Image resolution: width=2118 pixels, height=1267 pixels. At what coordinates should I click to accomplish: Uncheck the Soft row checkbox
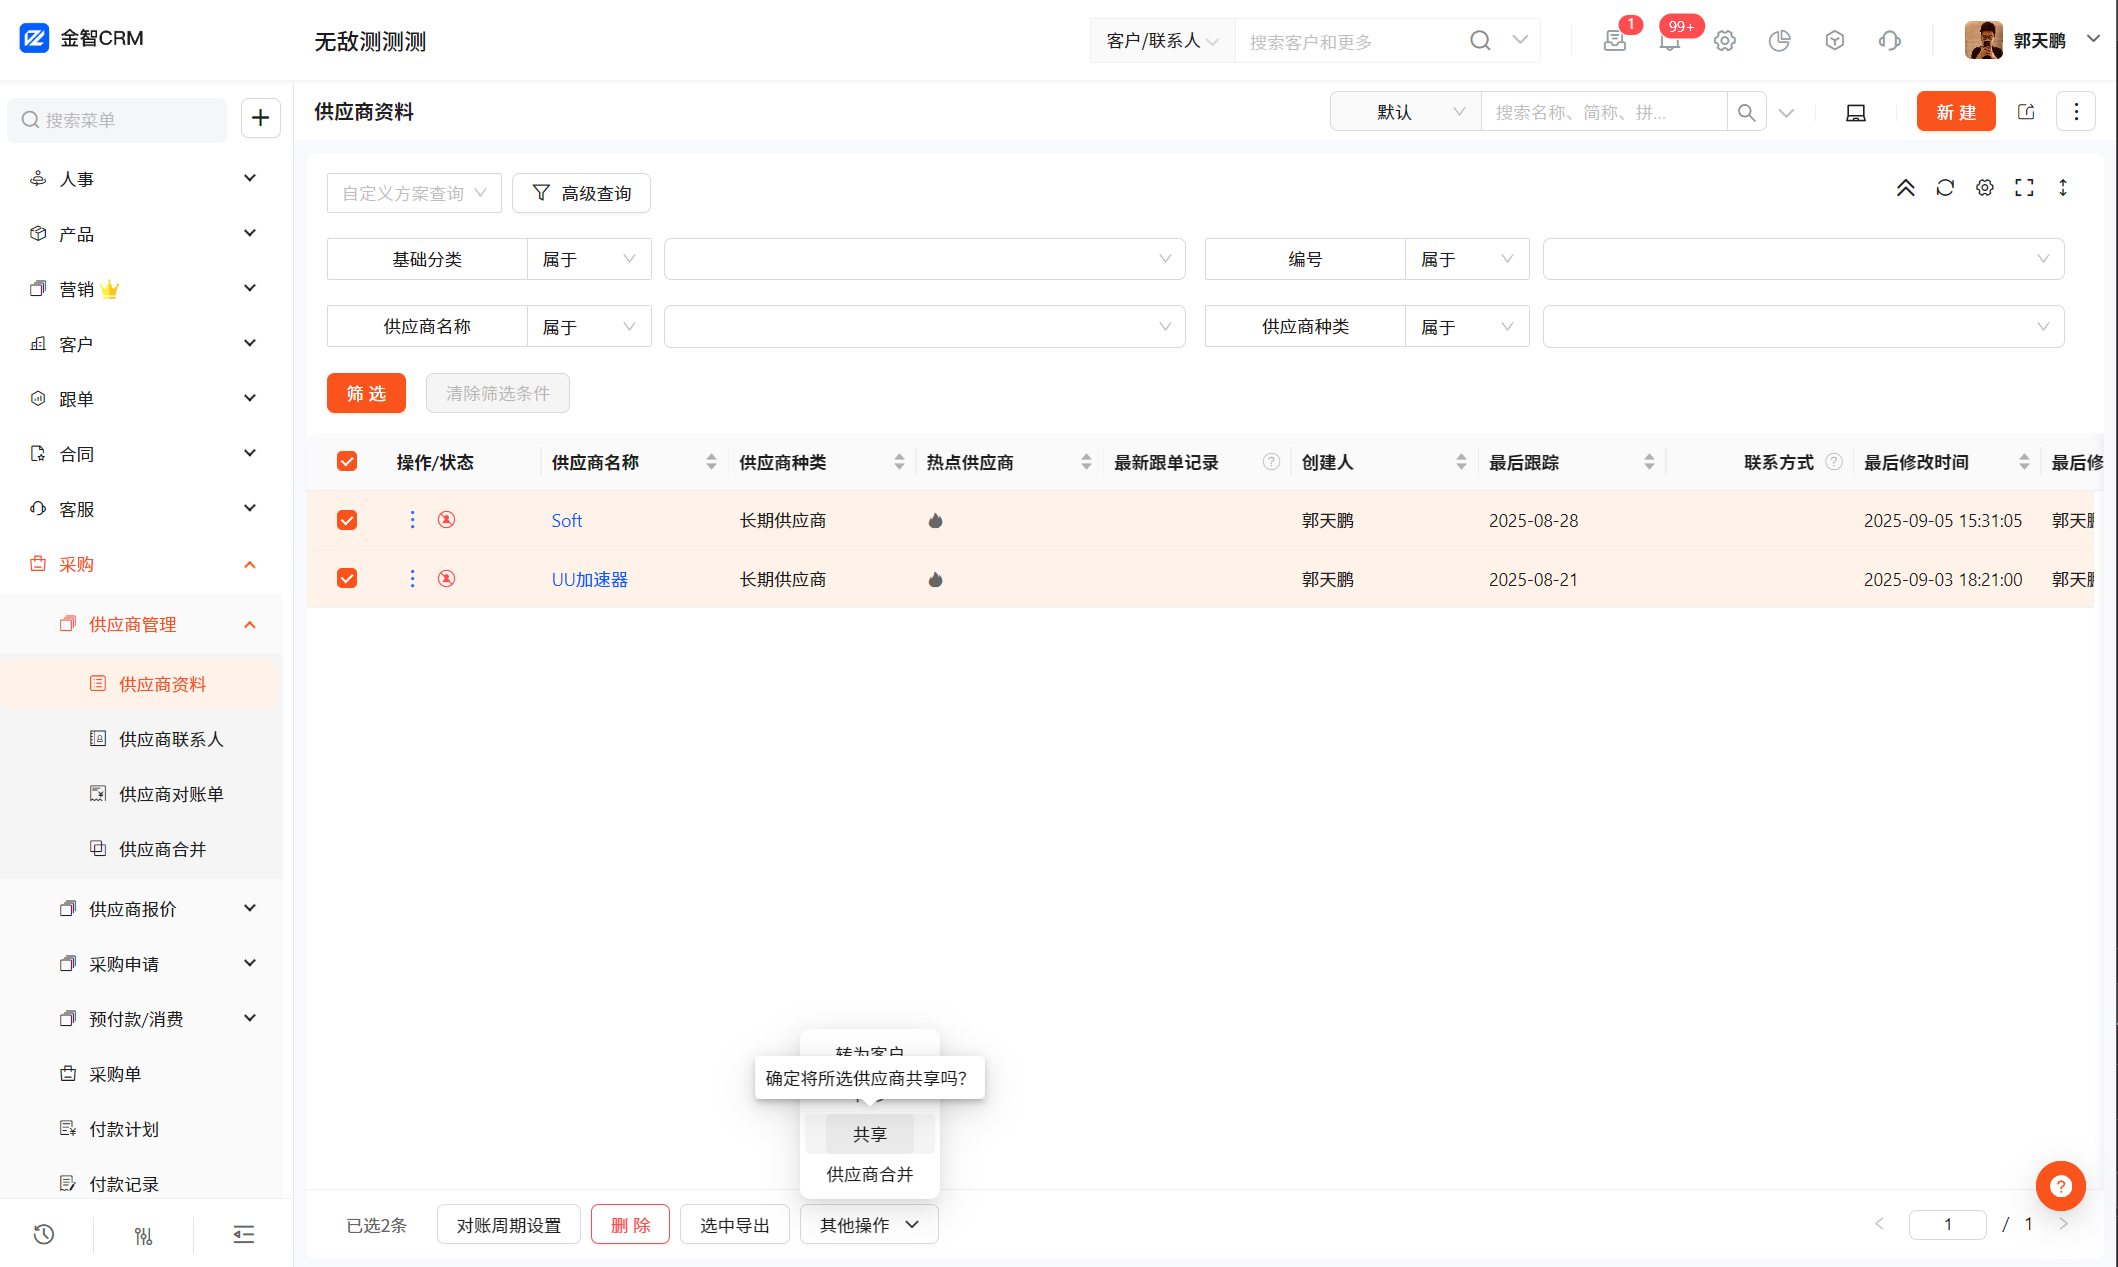[x=347, y=520]
